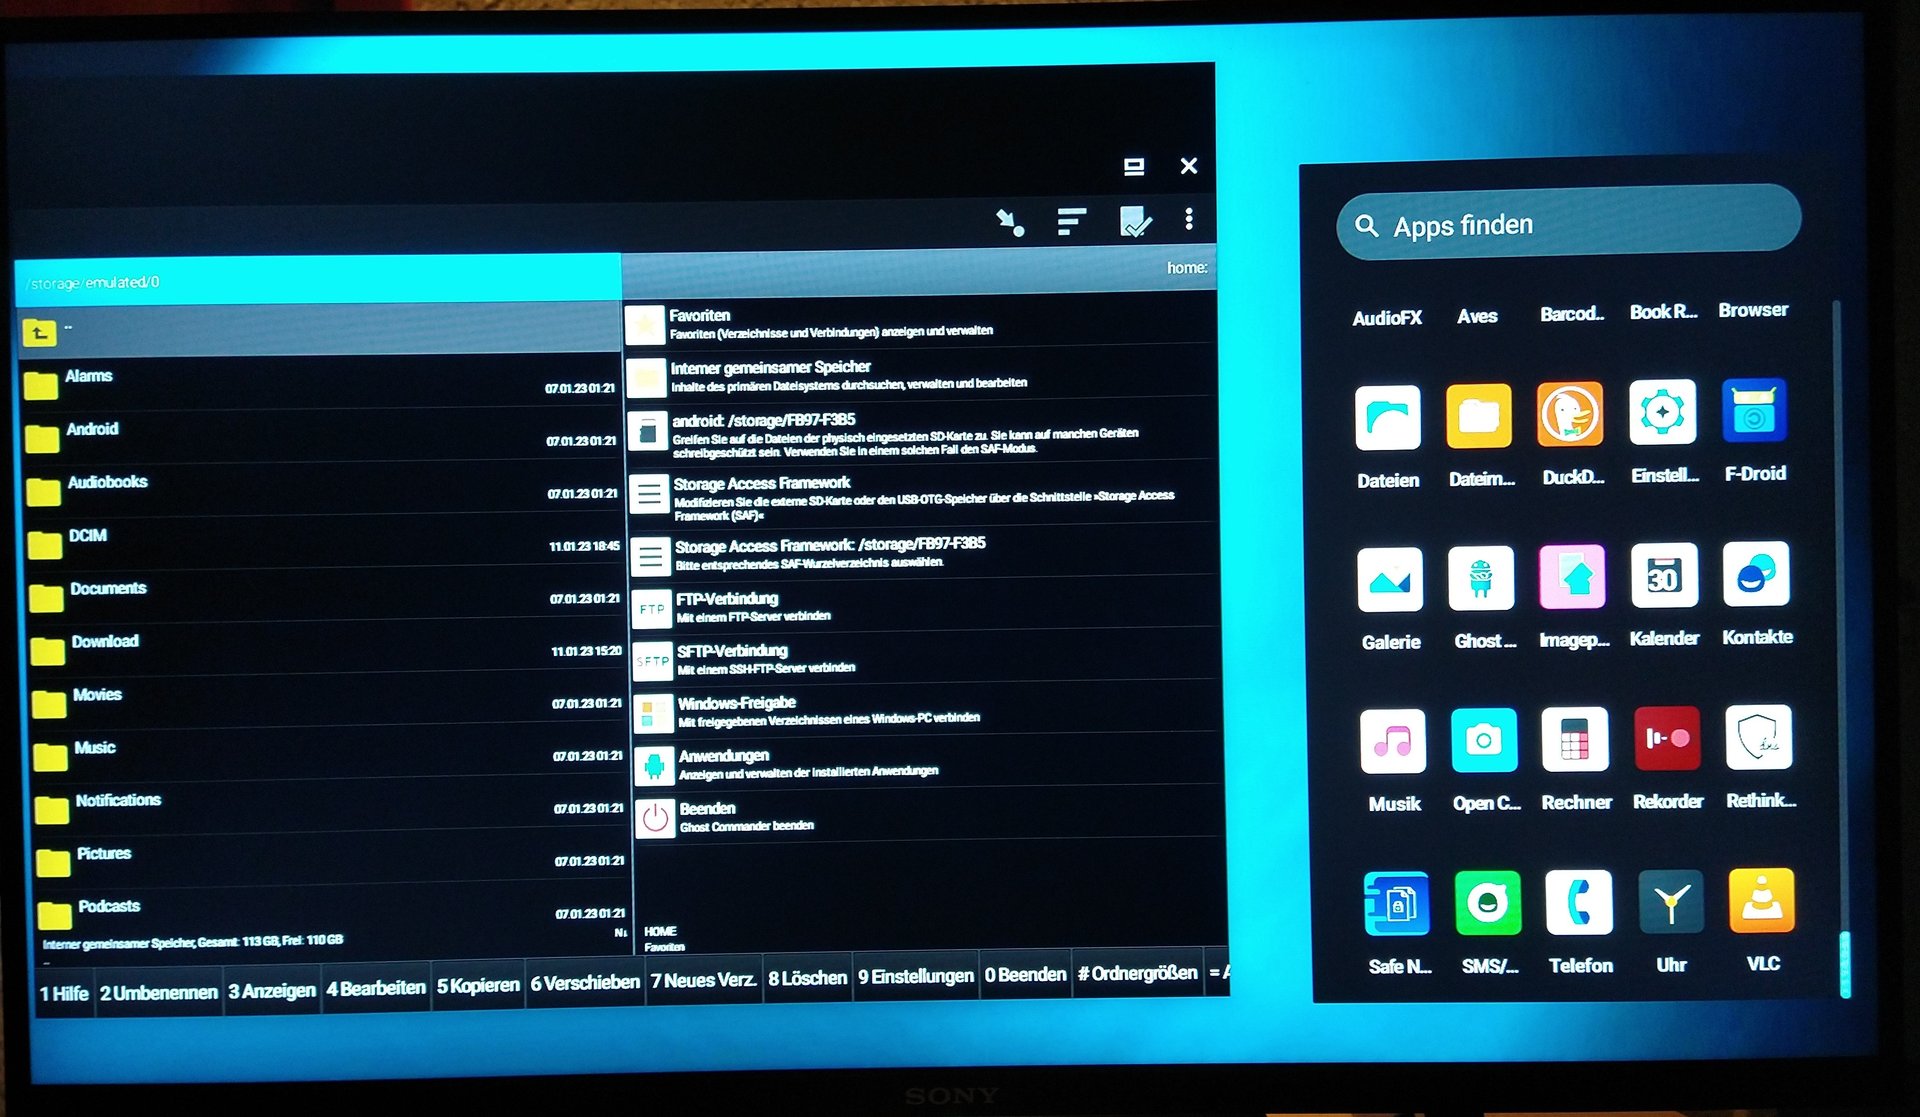Click the app drawer scrollbar
The width and height of the screenshot is (1920, 1117).
coord(1845,965)
